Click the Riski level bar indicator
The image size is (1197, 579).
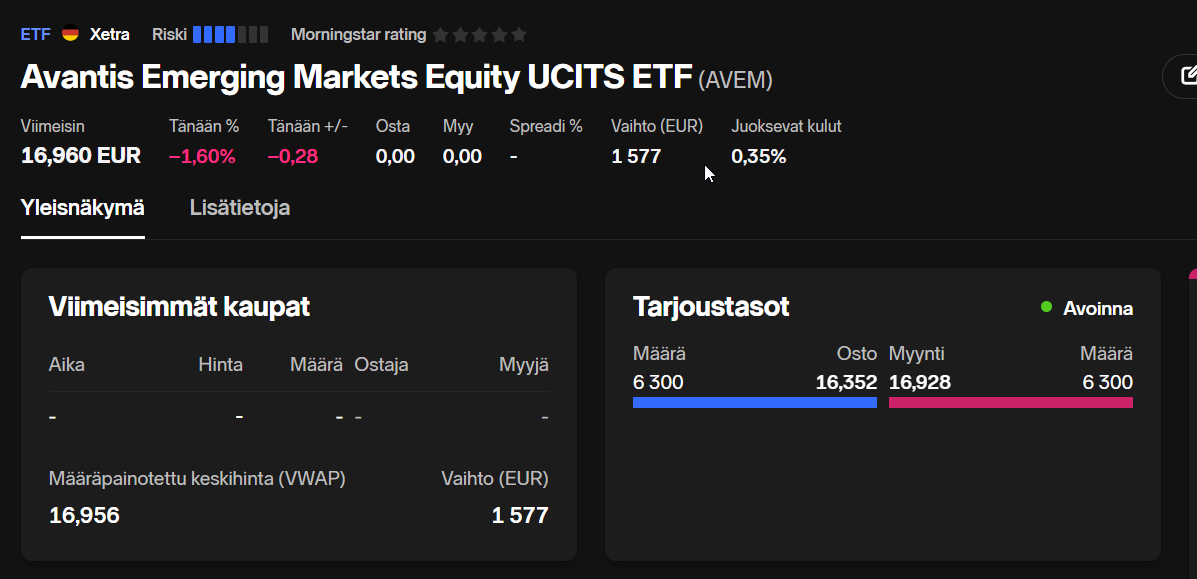(230, 34)
